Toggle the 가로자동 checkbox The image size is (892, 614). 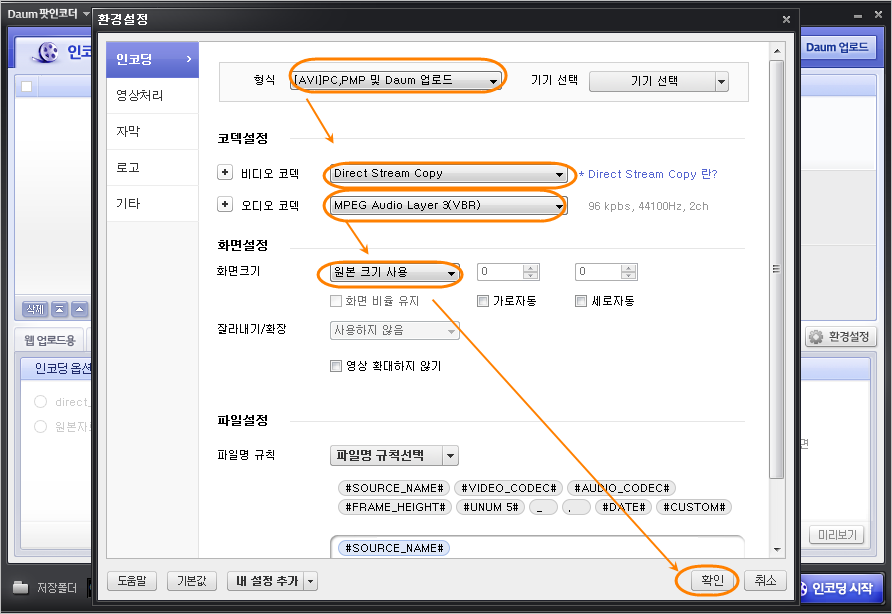coord(483,300)
